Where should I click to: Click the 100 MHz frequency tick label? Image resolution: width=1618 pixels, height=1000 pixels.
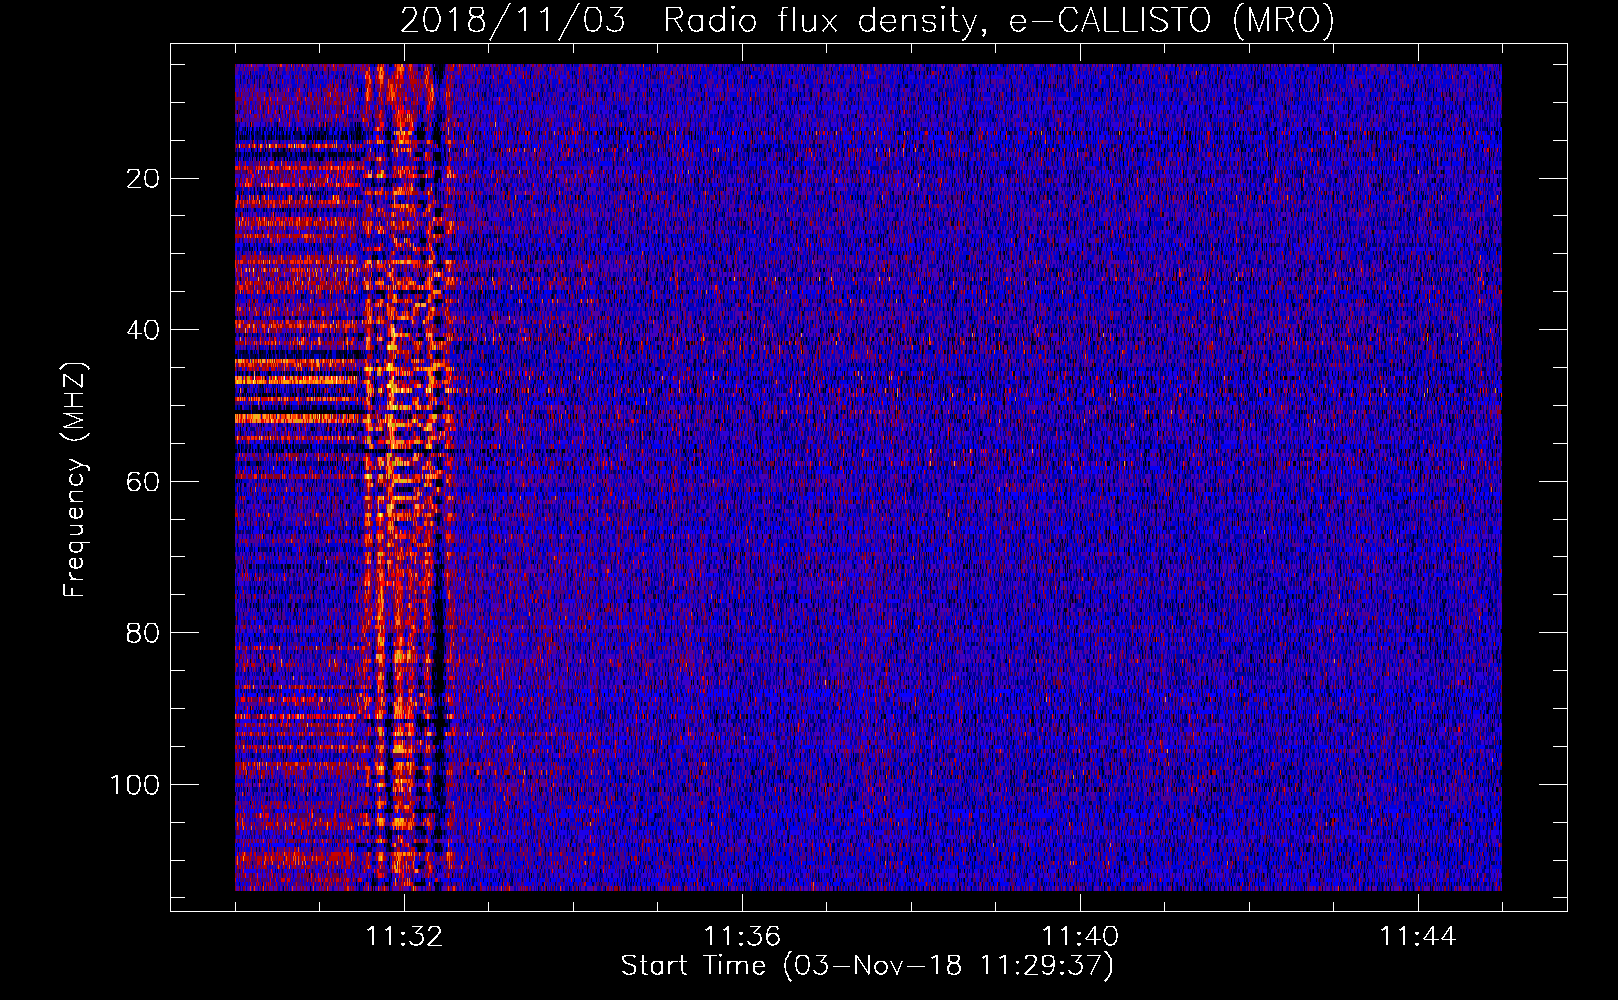(135, 785)
